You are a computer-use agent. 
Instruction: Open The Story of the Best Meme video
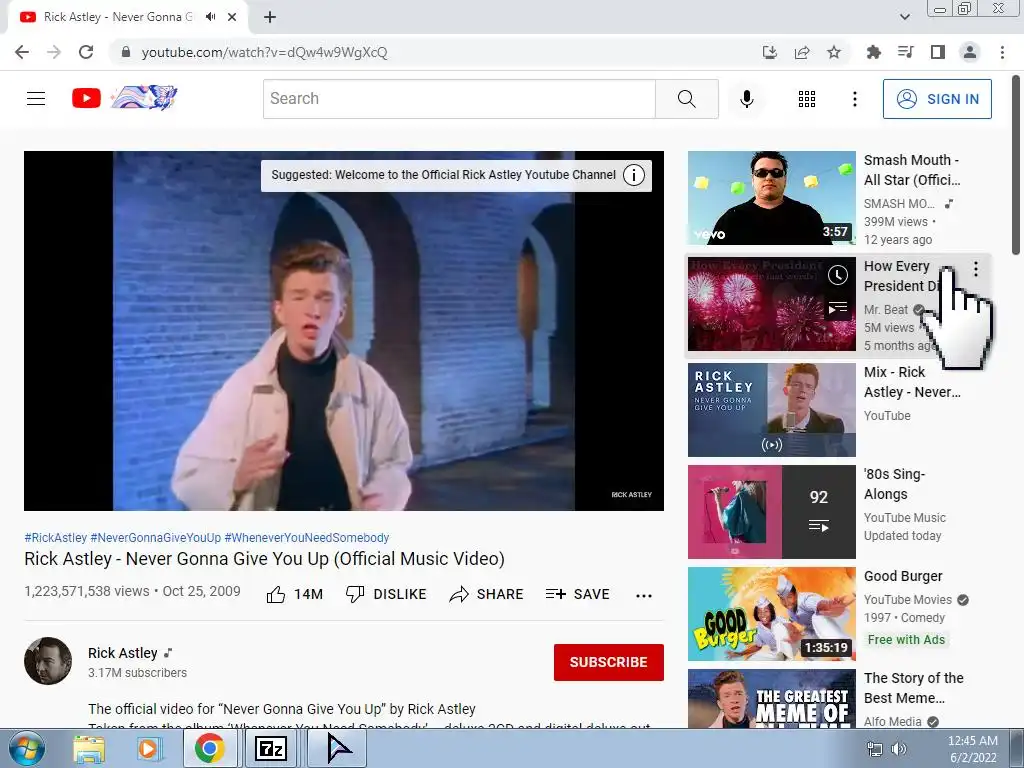[771, 698]
